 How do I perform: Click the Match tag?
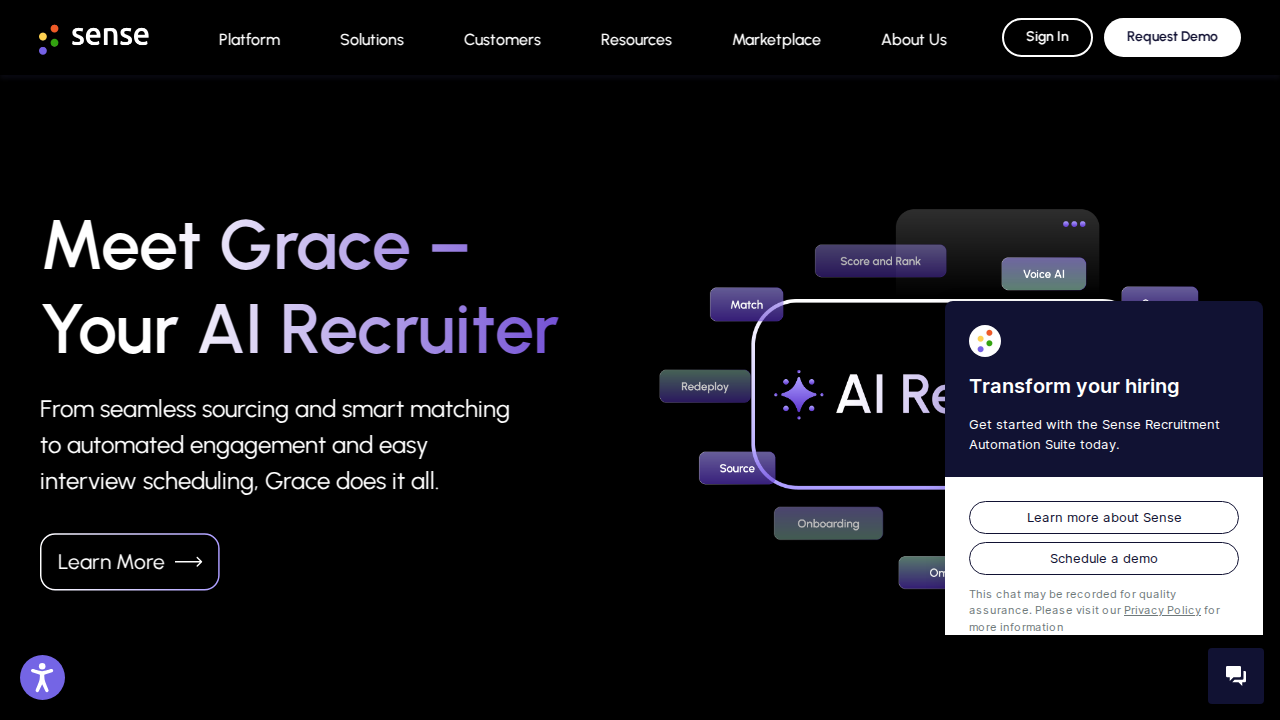[x=747, y=305]
